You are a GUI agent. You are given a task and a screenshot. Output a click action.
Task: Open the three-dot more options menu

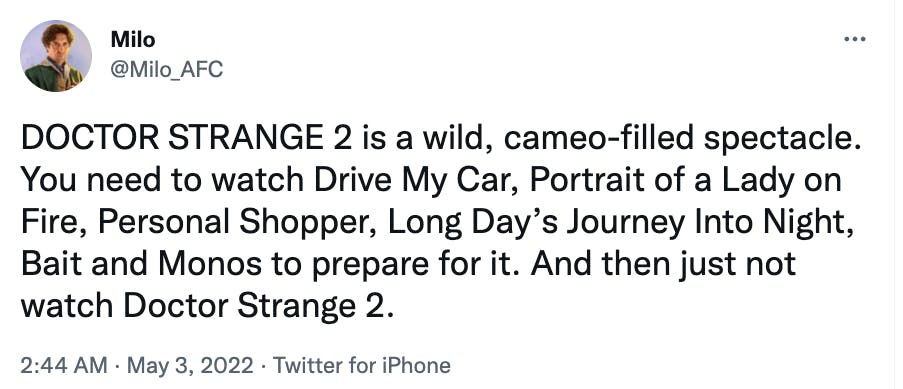[855, 39]
